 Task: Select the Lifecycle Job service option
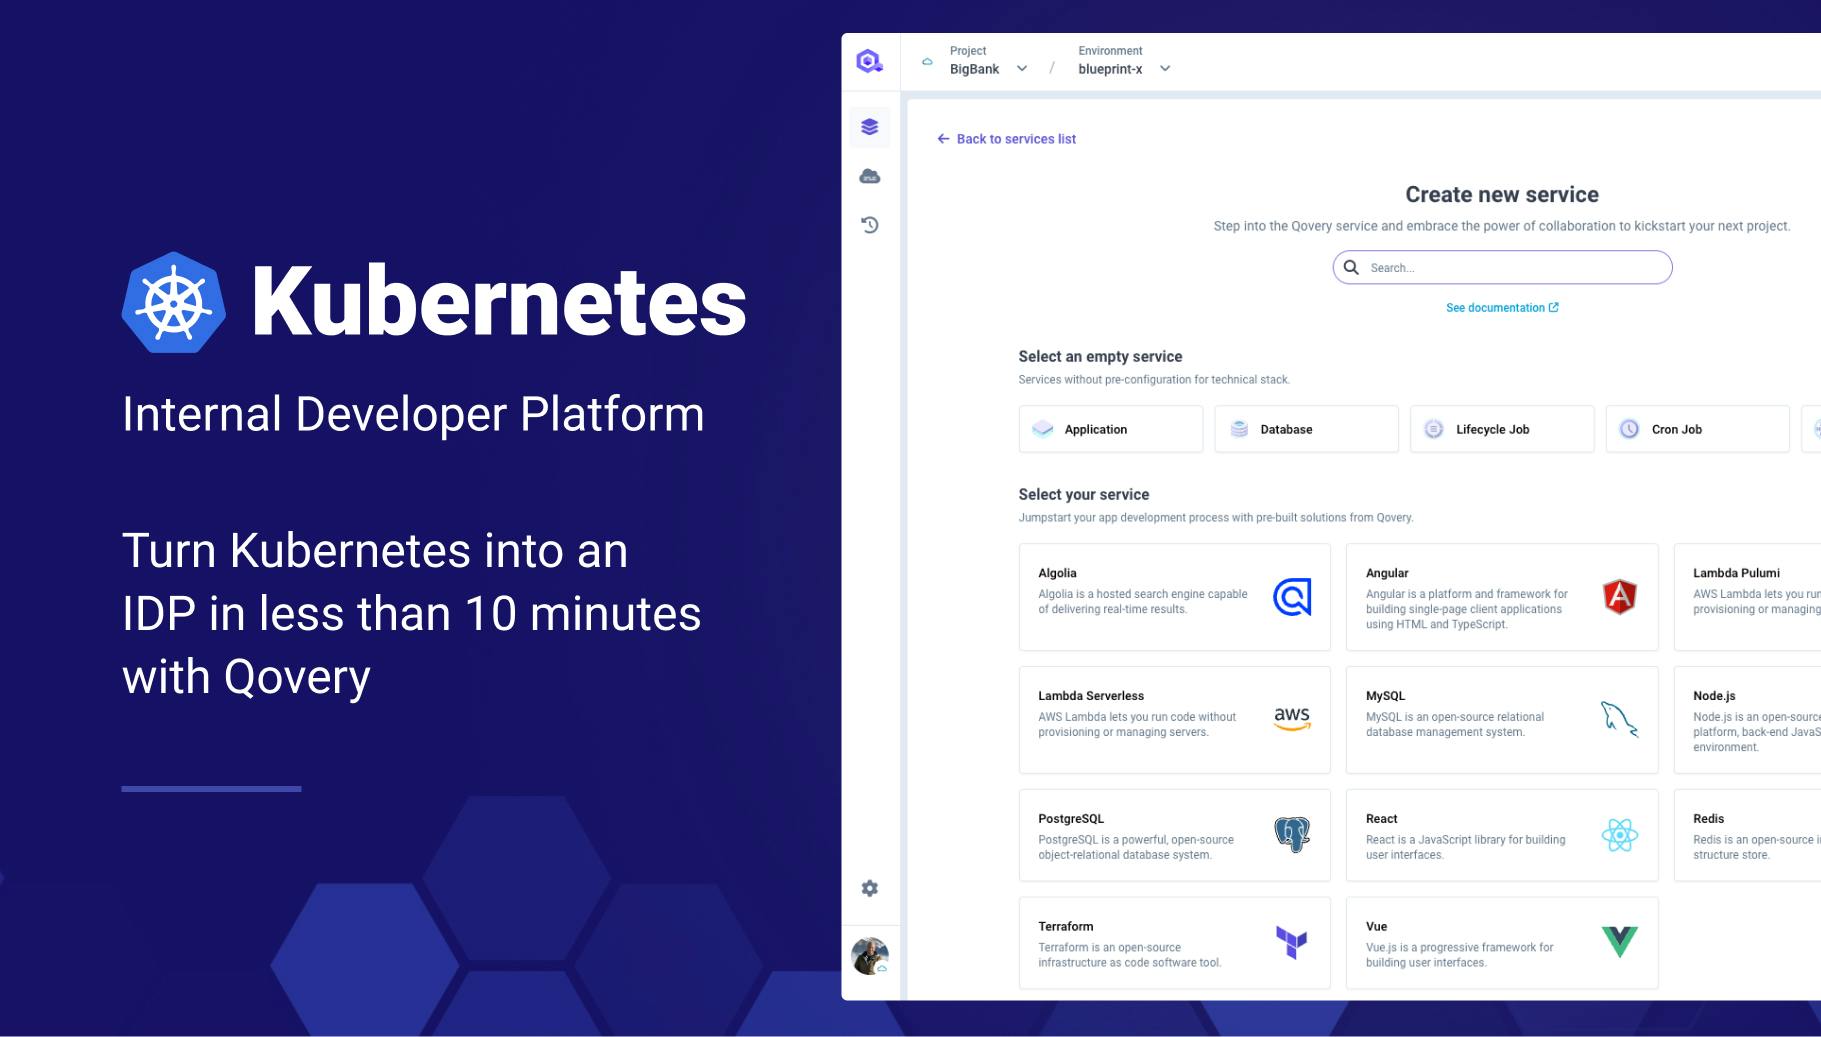coord(1501,428)
